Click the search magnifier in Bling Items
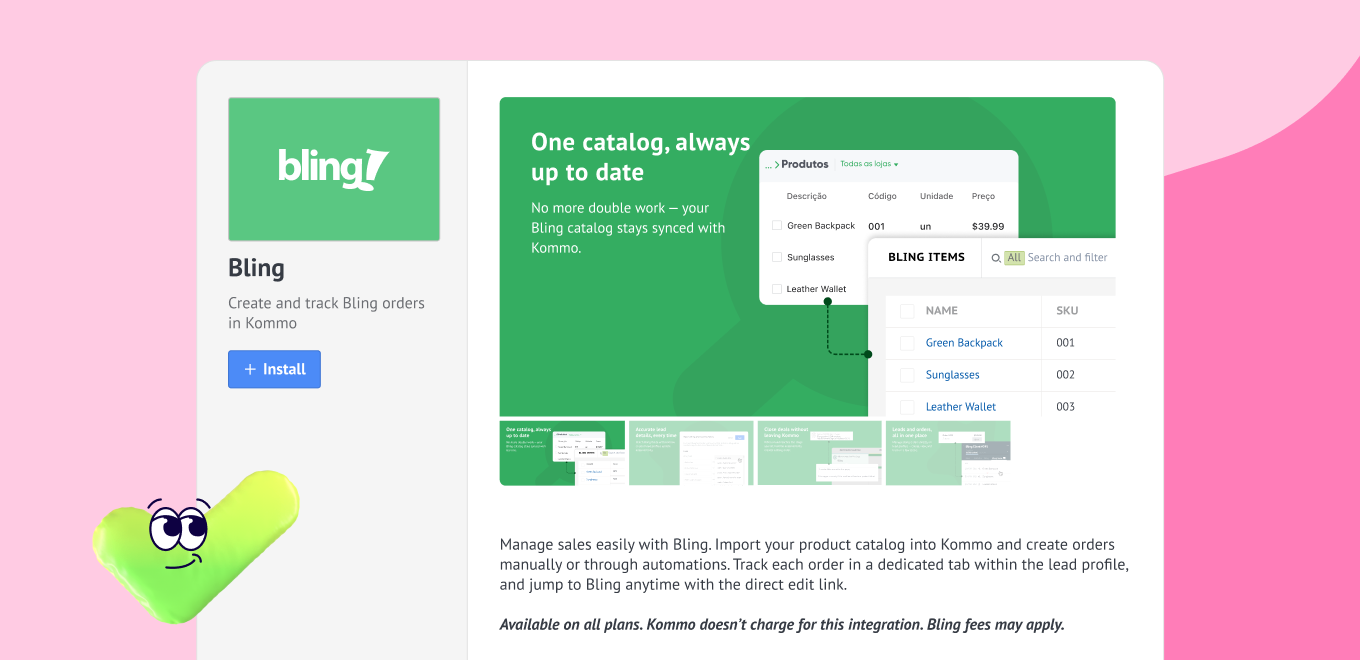1360x660 pixels. coord(995,258)
